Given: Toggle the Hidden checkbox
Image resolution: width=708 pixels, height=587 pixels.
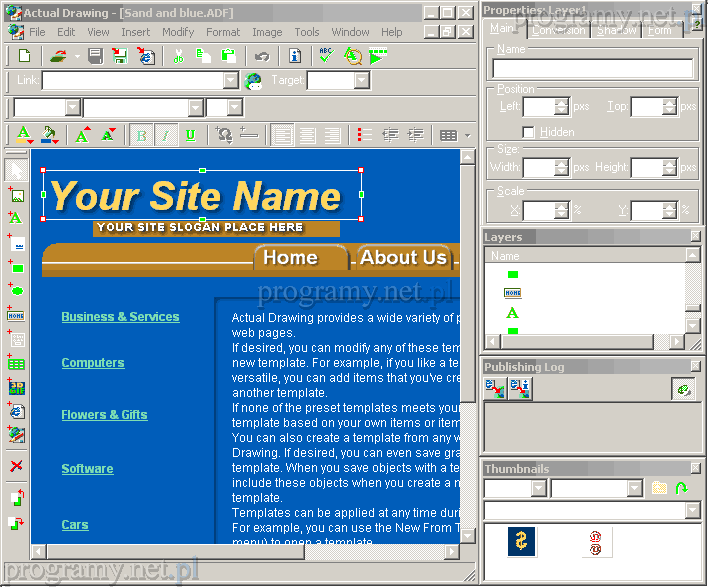Looking at the screenshot, I should coord(528,132).
